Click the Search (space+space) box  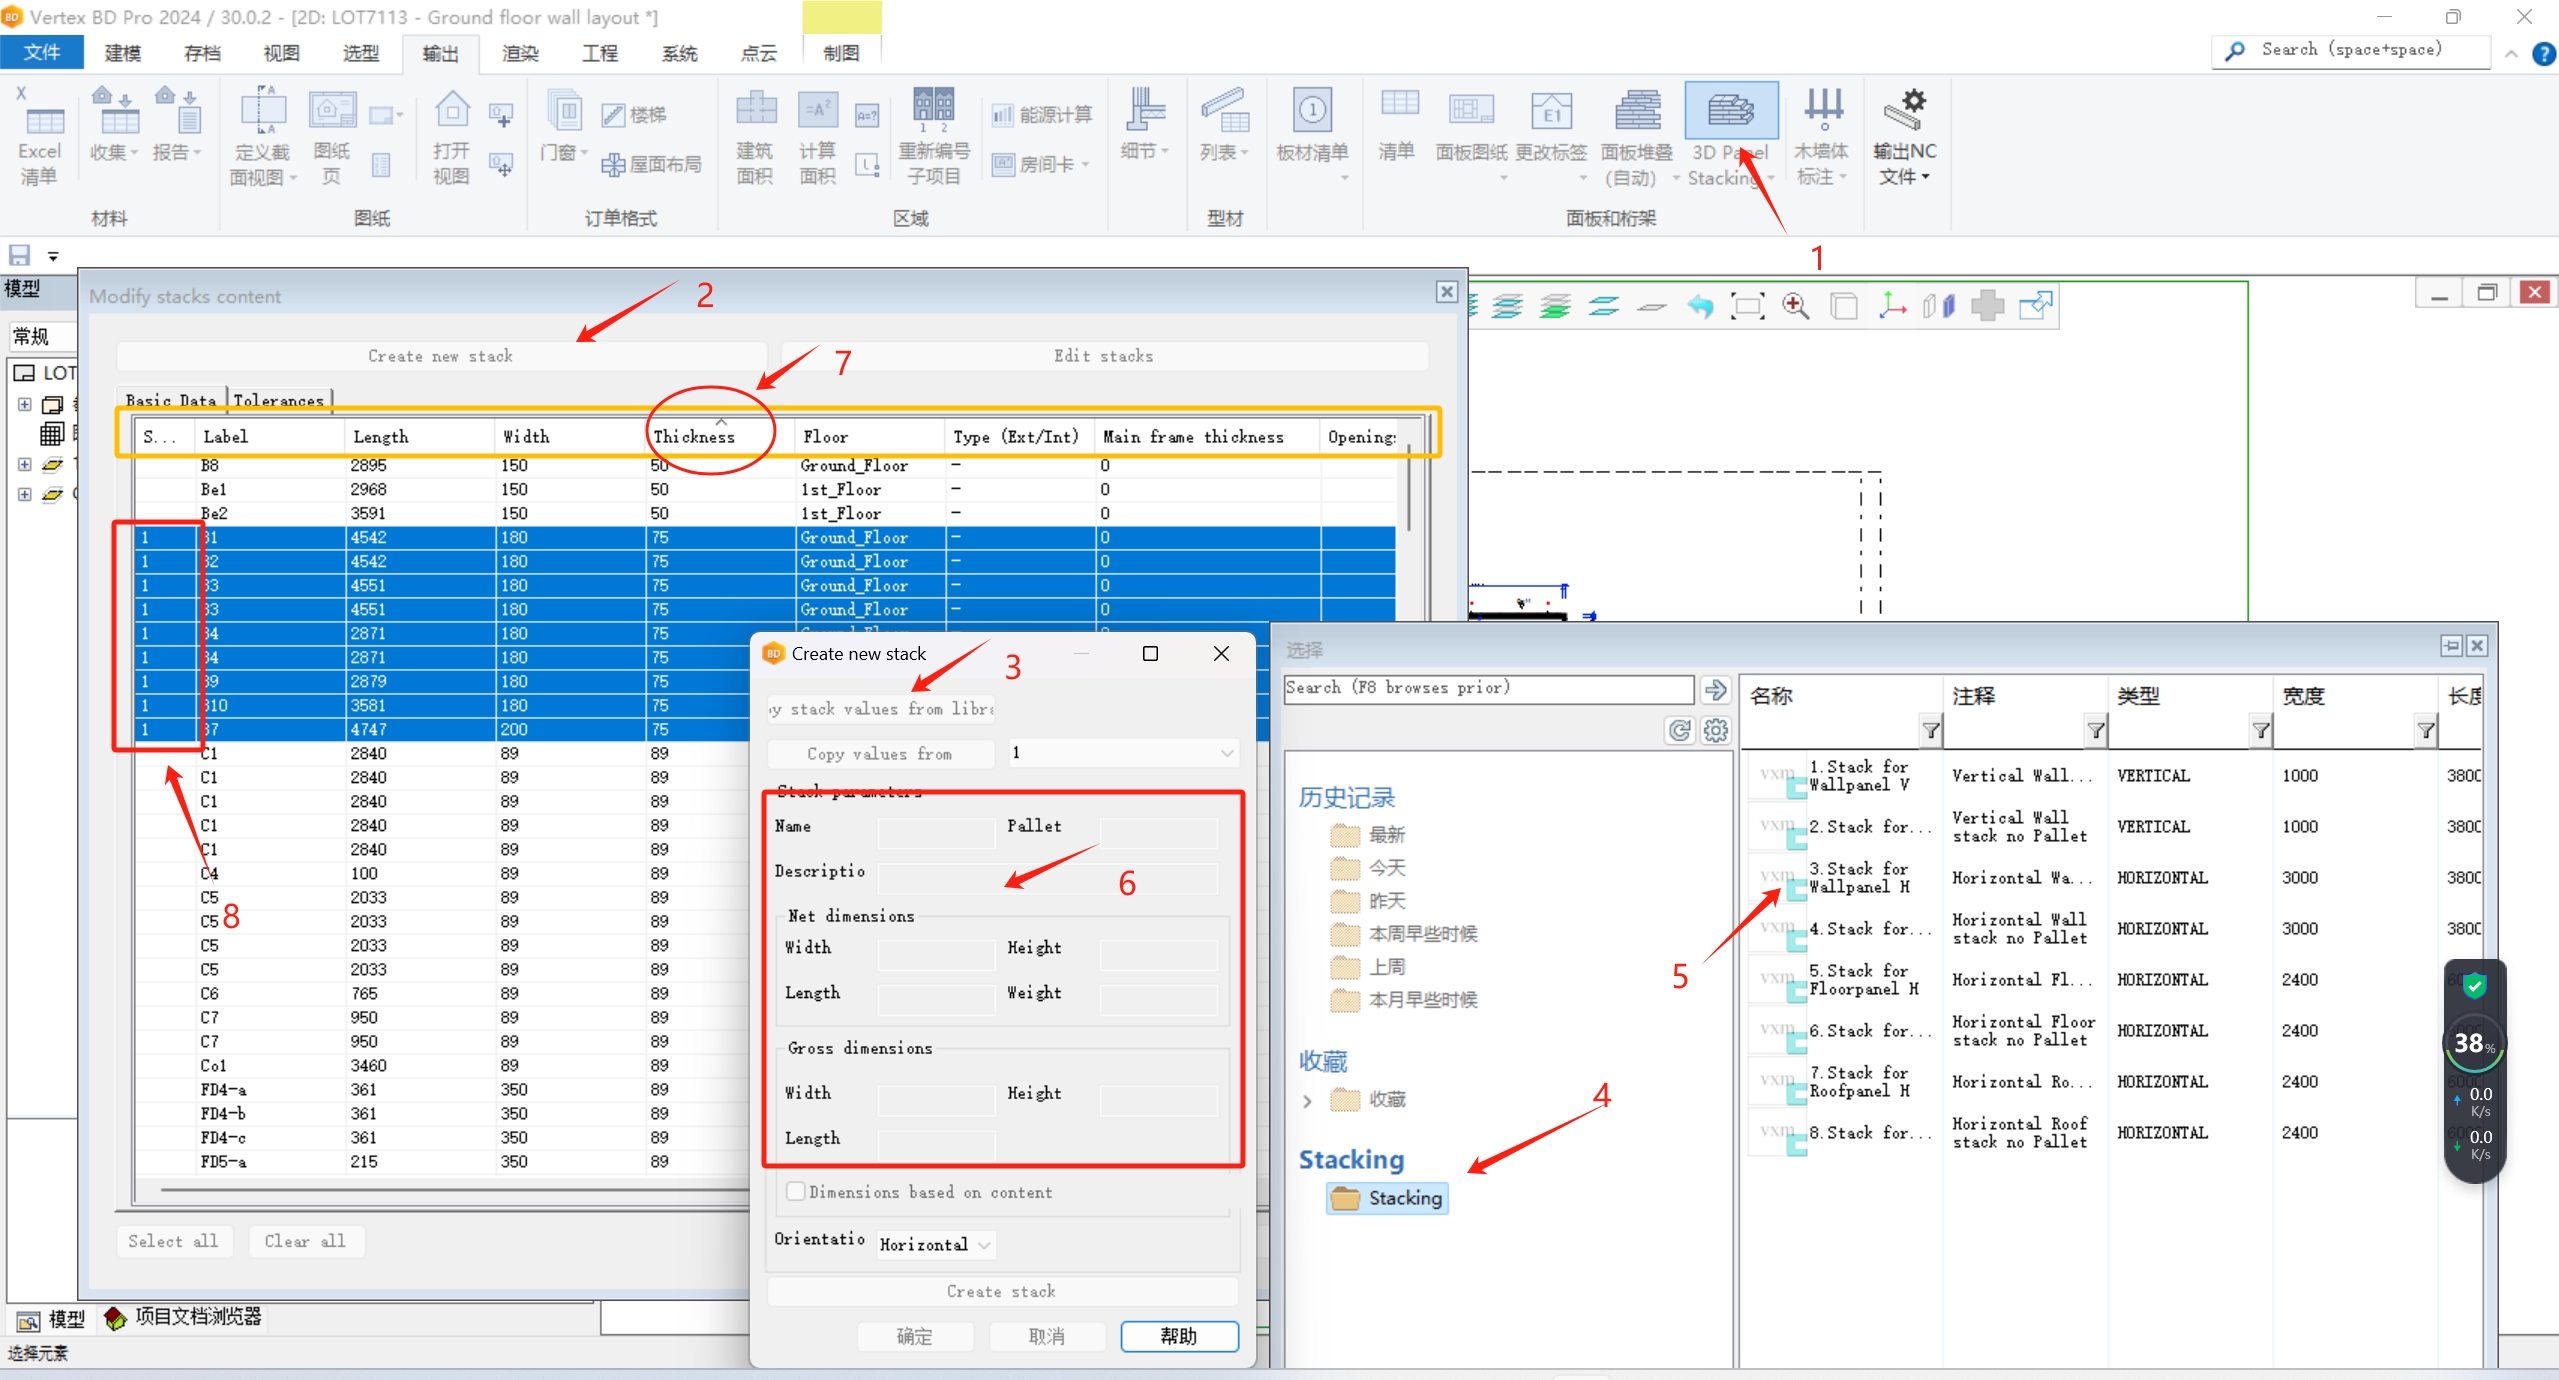[2350, 50]
